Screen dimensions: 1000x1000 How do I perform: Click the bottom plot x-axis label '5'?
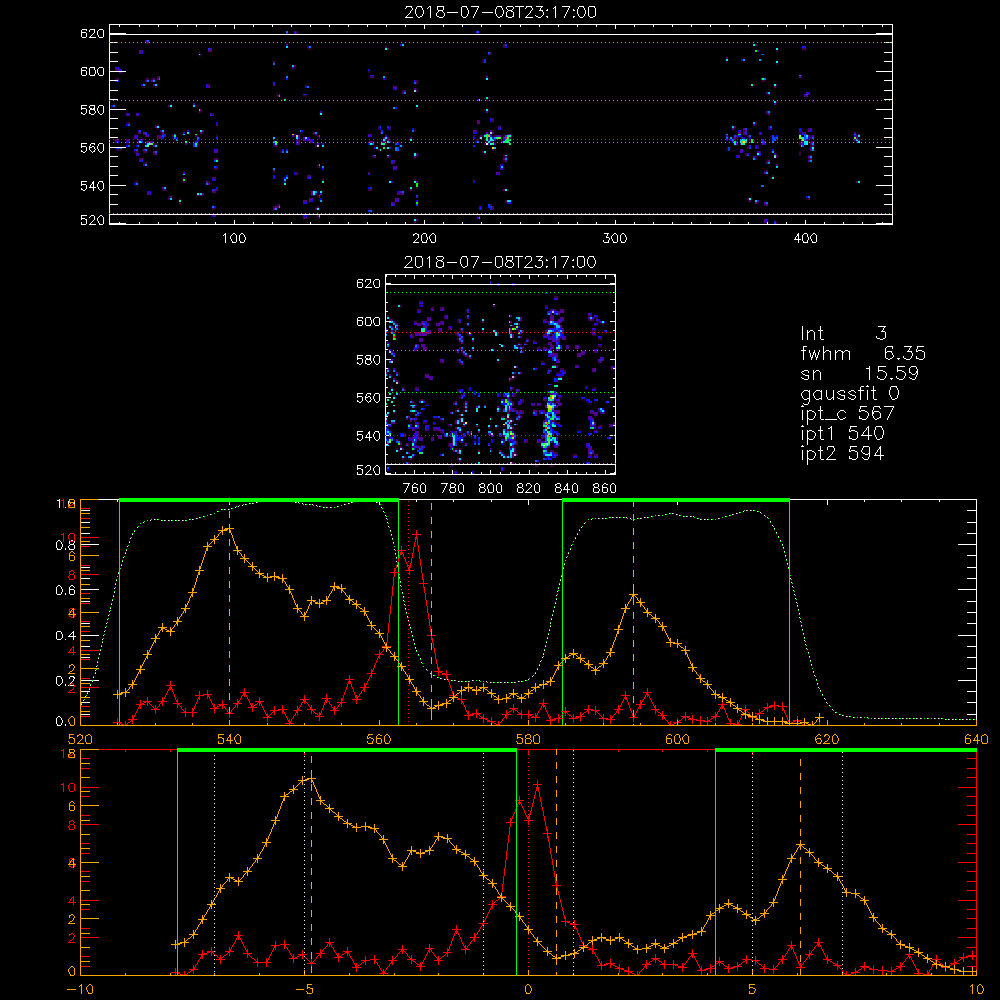coord(753,990)
